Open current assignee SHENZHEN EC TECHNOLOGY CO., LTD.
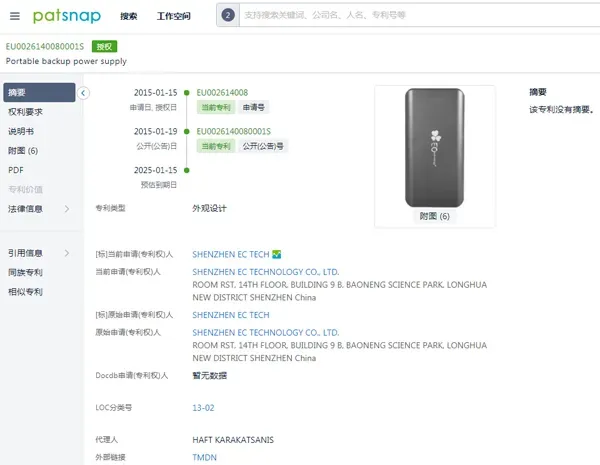This screenshot has height=465, width=600. click(x=266, y=272)
